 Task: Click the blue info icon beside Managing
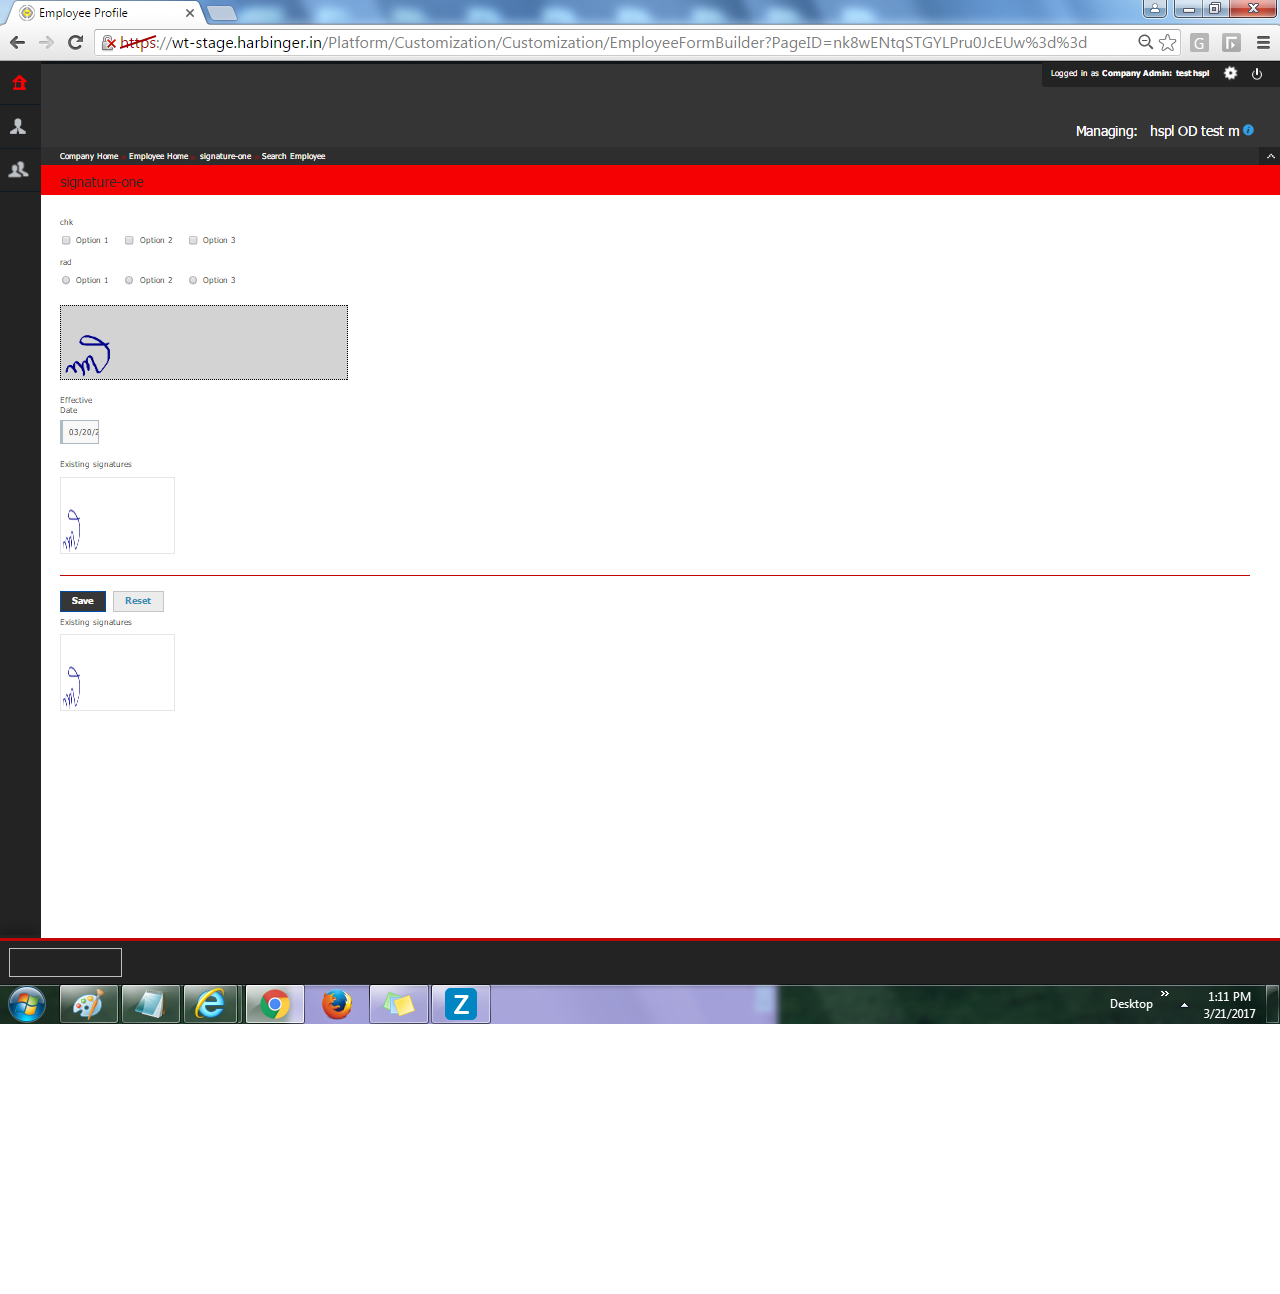(x=1248, y=130)
